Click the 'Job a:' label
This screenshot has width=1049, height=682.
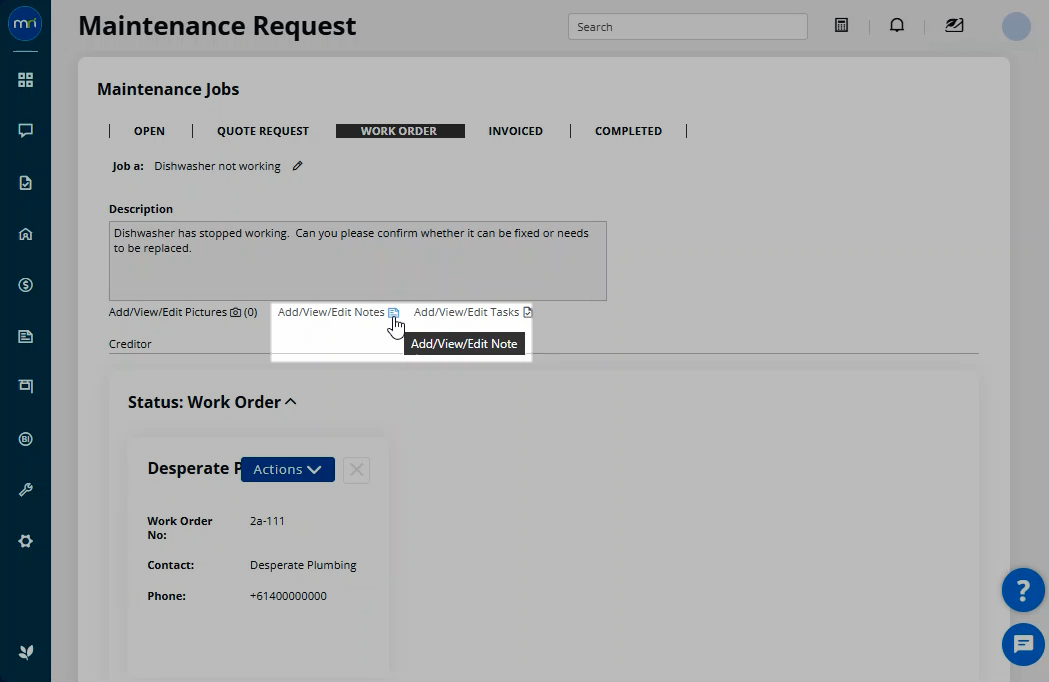(128, 166)
